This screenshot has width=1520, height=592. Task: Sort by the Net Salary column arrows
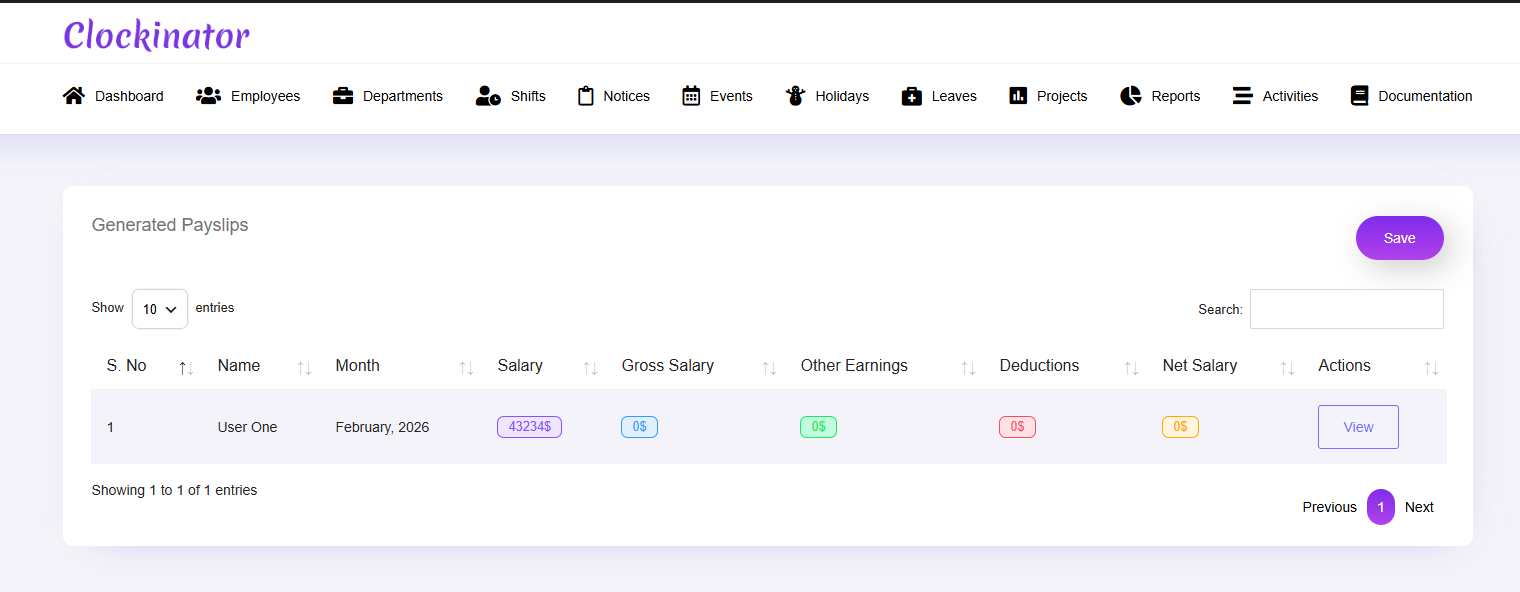coord(1287,368)
